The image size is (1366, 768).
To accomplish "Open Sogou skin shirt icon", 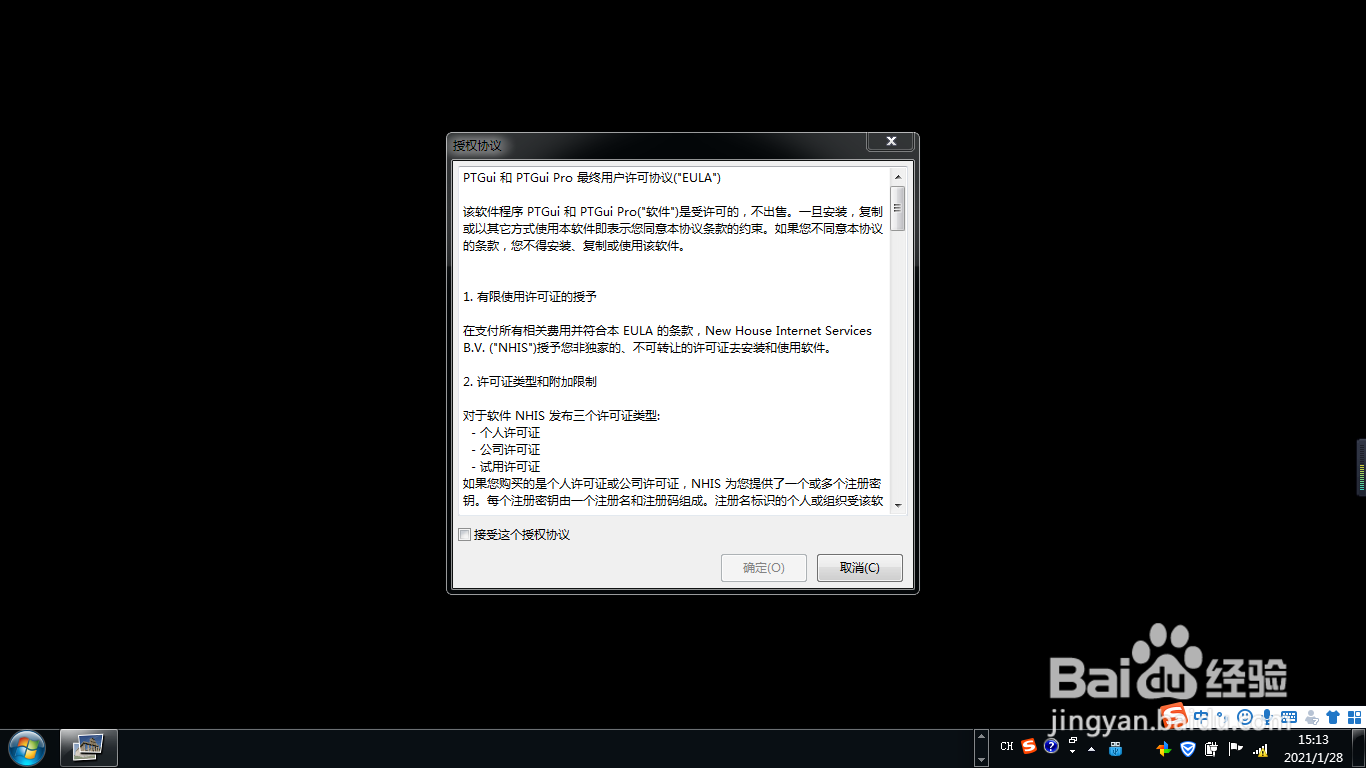I will click(x=1333, y=716).
